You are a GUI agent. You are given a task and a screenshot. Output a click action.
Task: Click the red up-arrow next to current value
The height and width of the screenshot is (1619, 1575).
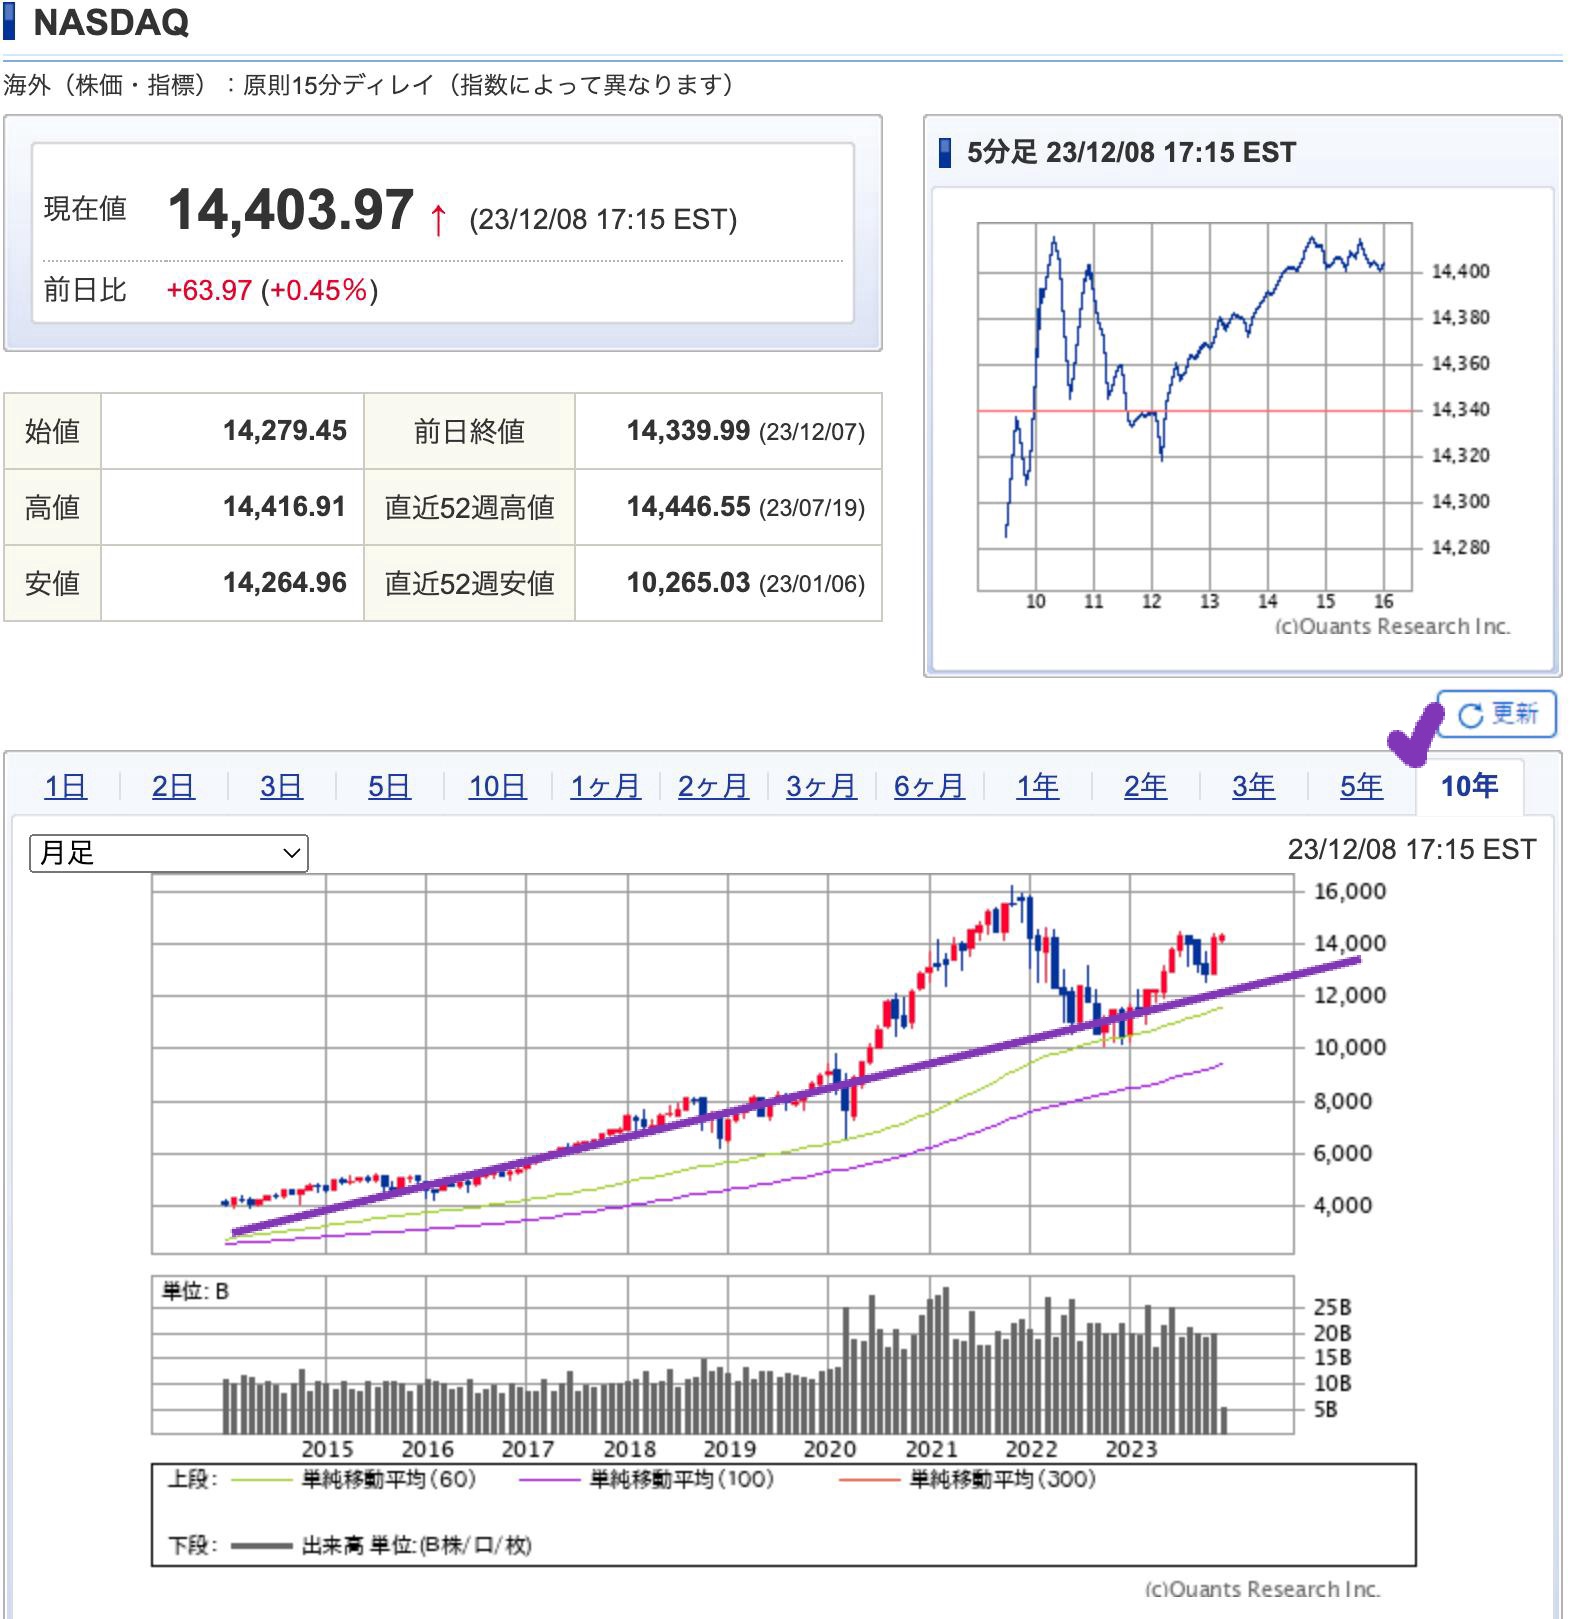pos(438,219)
